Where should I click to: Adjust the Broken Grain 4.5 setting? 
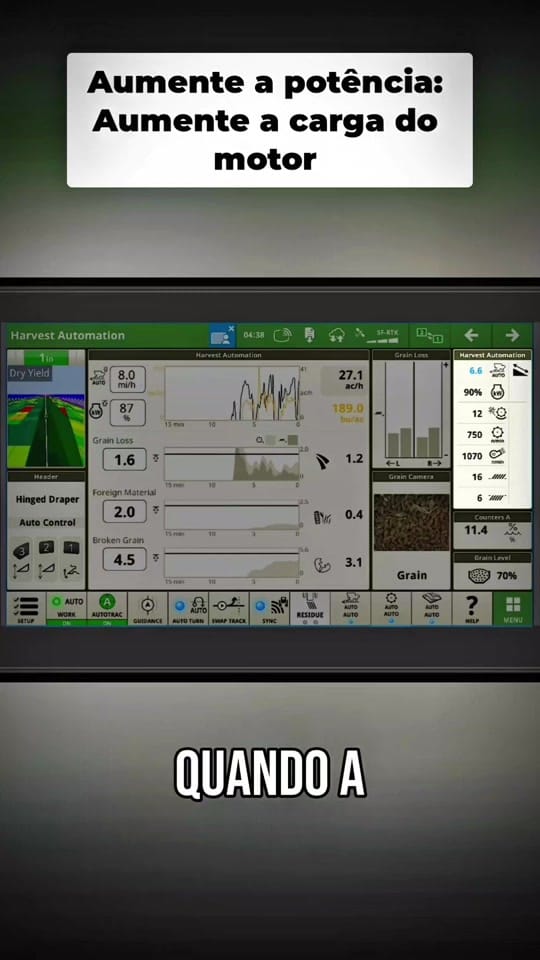click(124, 559)
